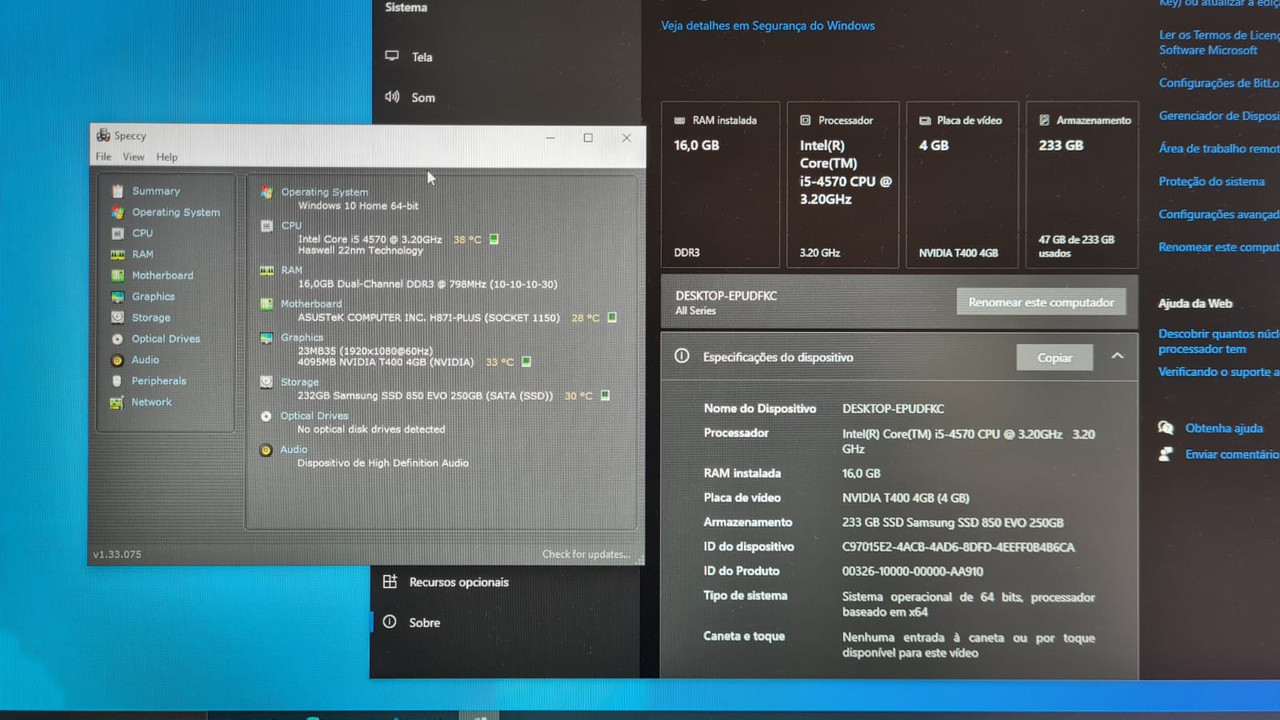Image resolution: width=1280 pixels, height=720 pixels.
Task: Click '232GB Samsung SSD 850 EVO 250GB' line
Action: pos(426,396)
